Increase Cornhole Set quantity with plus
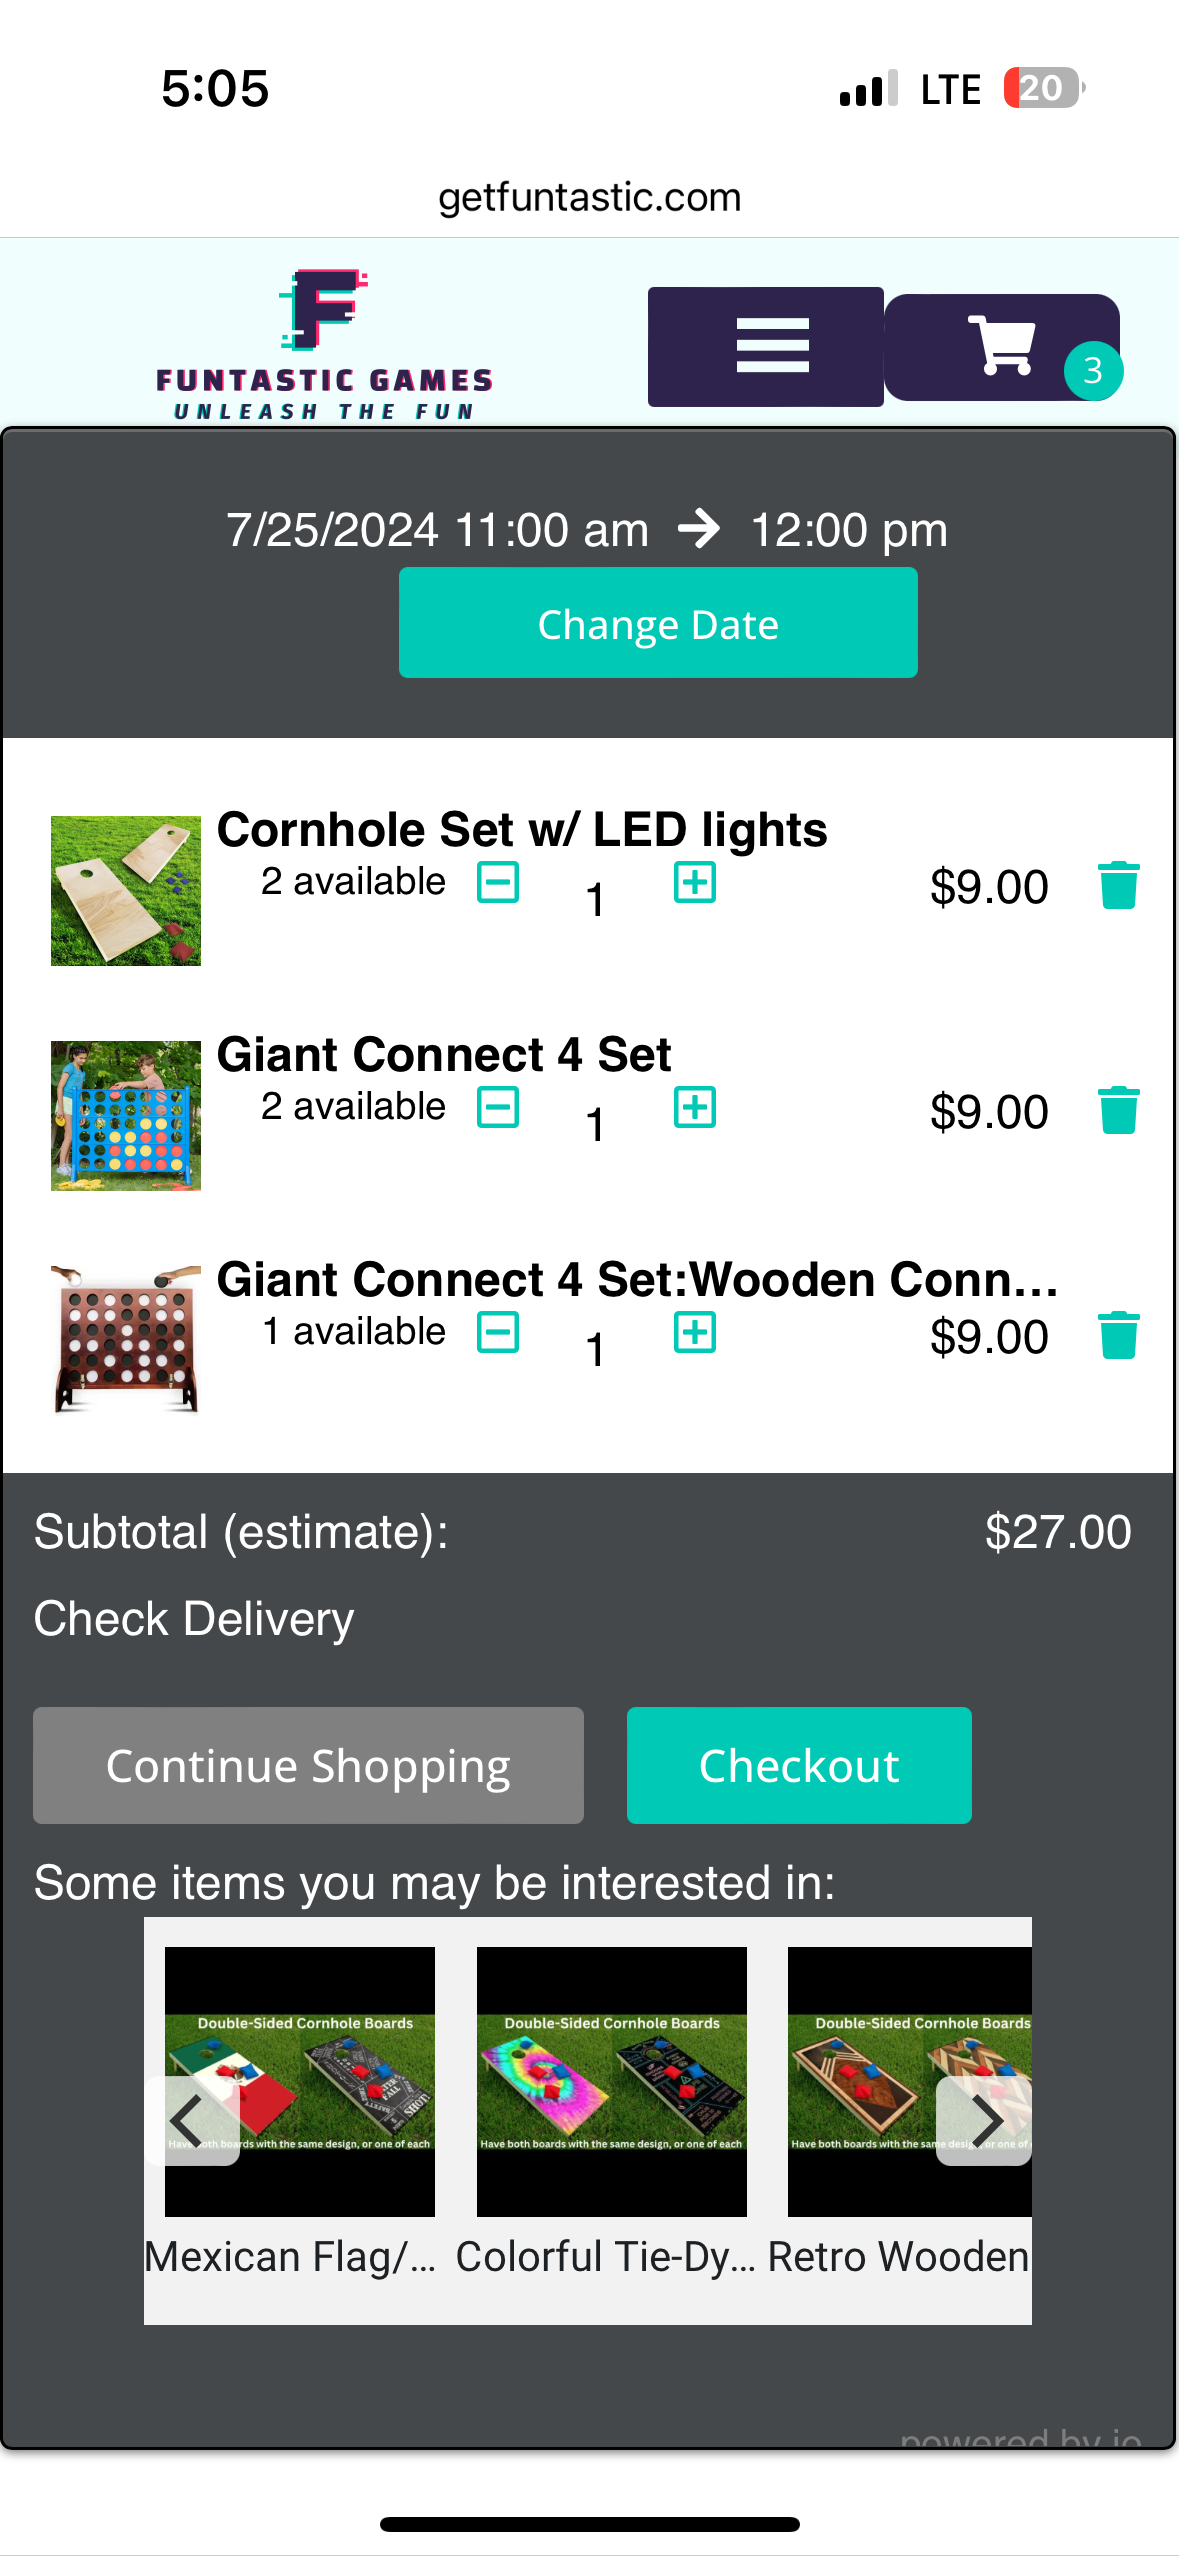The width and height of the screenshot is (1179, 2556). tap(695, 883)
